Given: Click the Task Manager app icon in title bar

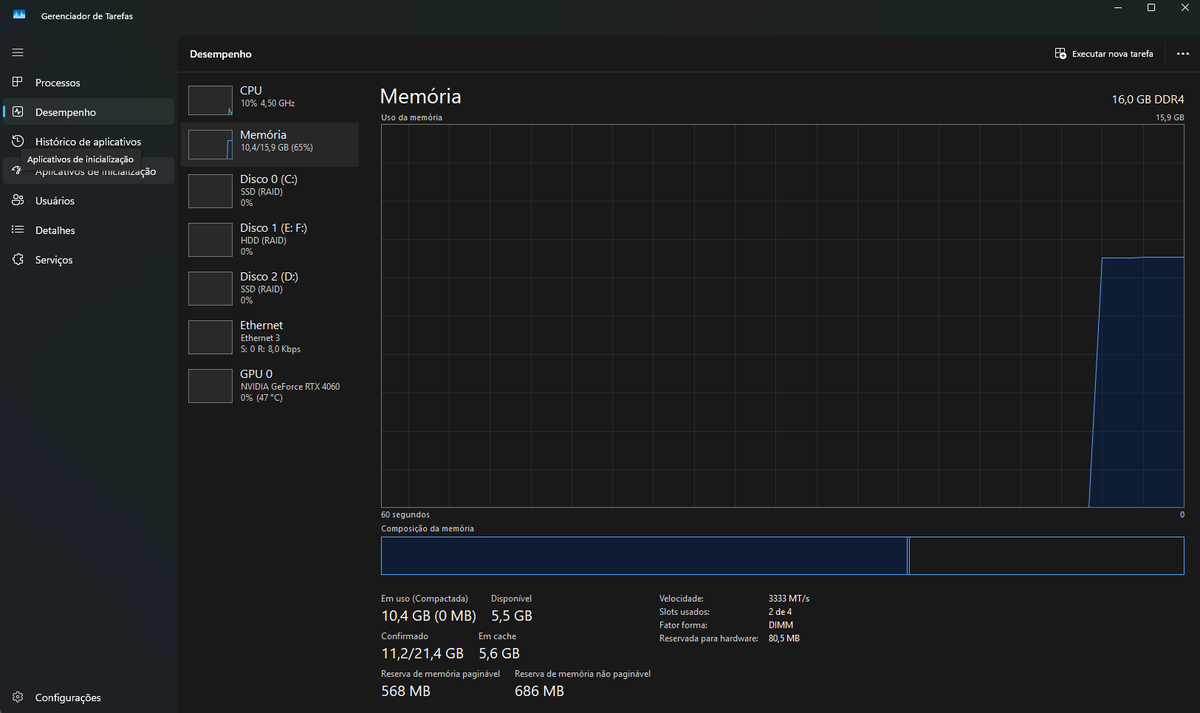Looking at the screenshot, I should click(x=19, y=15).
